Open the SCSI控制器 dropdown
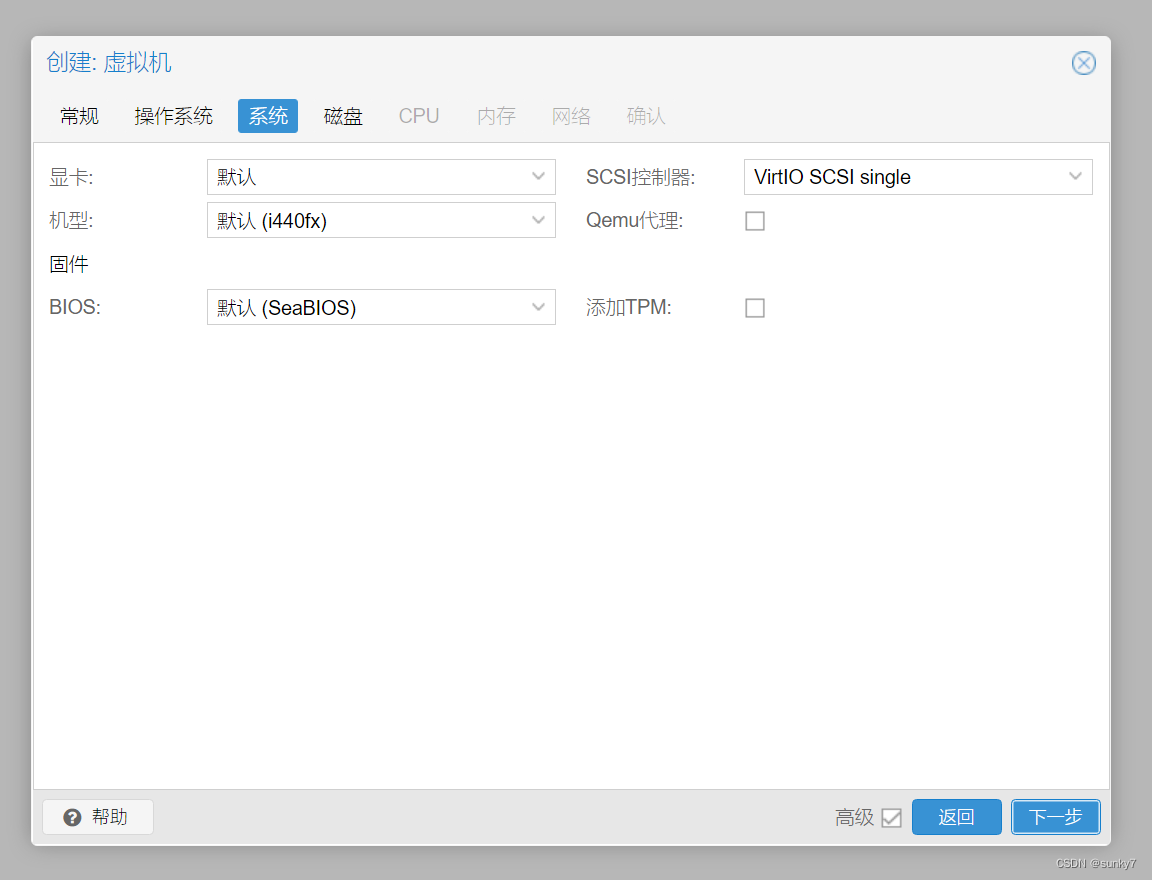1152x880 pixels. click(x=917, y=177)
